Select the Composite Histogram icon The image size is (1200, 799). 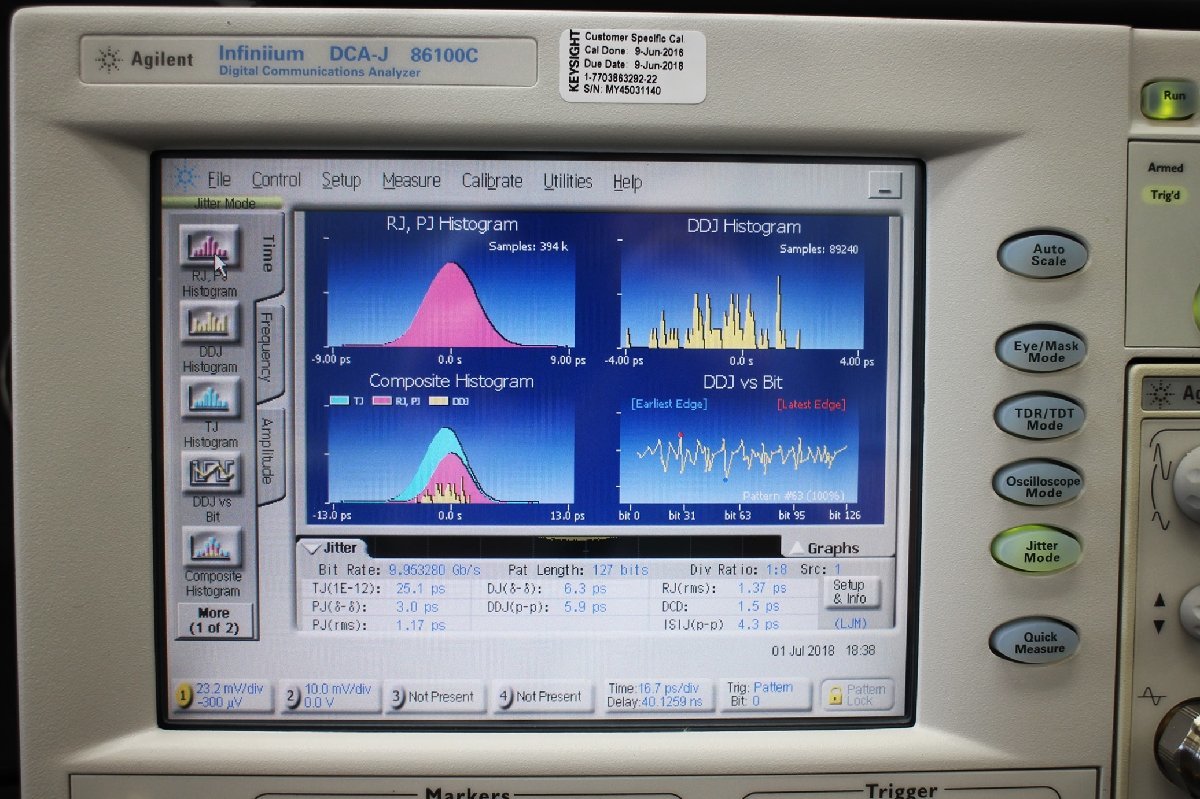[212, 547]
